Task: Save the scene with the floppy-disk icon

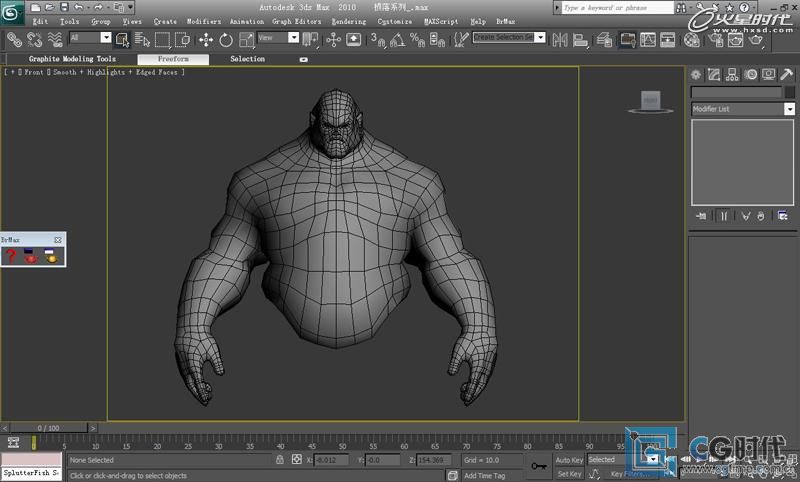Action: 64,7
